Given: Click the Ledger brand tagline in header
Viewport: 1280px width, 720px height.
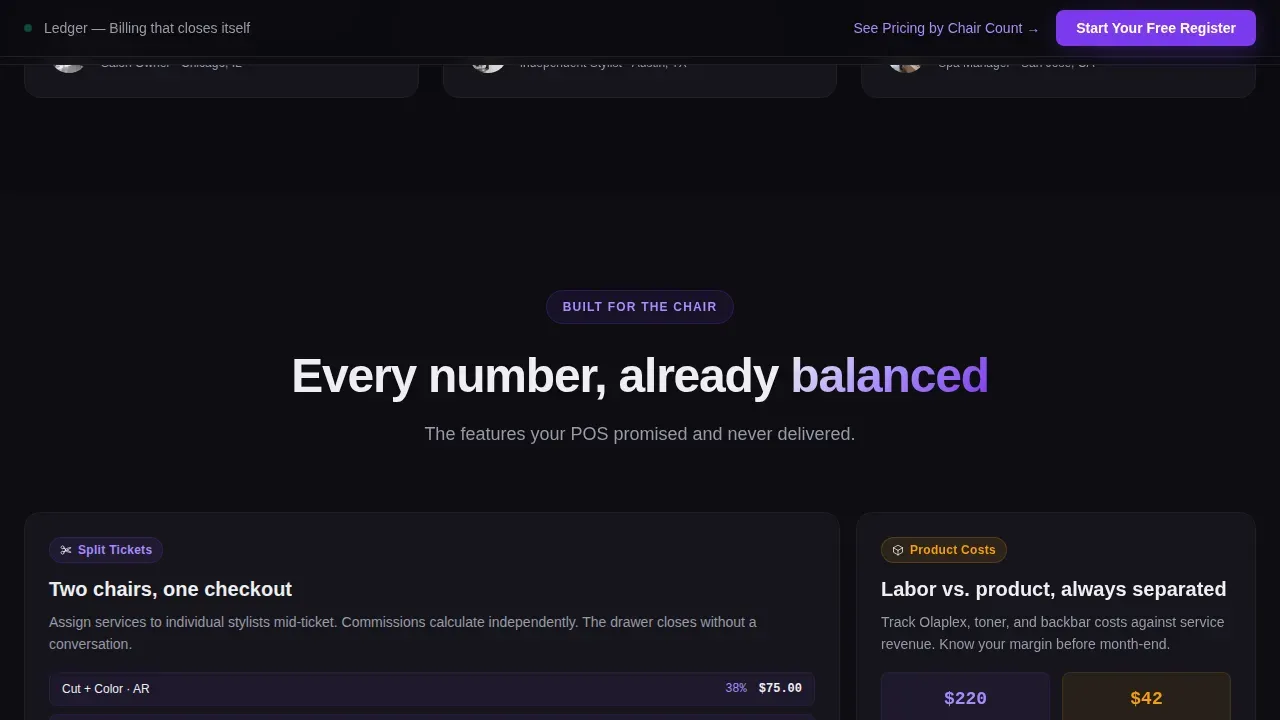Looking at the screenshot, I should click(147, 28).
